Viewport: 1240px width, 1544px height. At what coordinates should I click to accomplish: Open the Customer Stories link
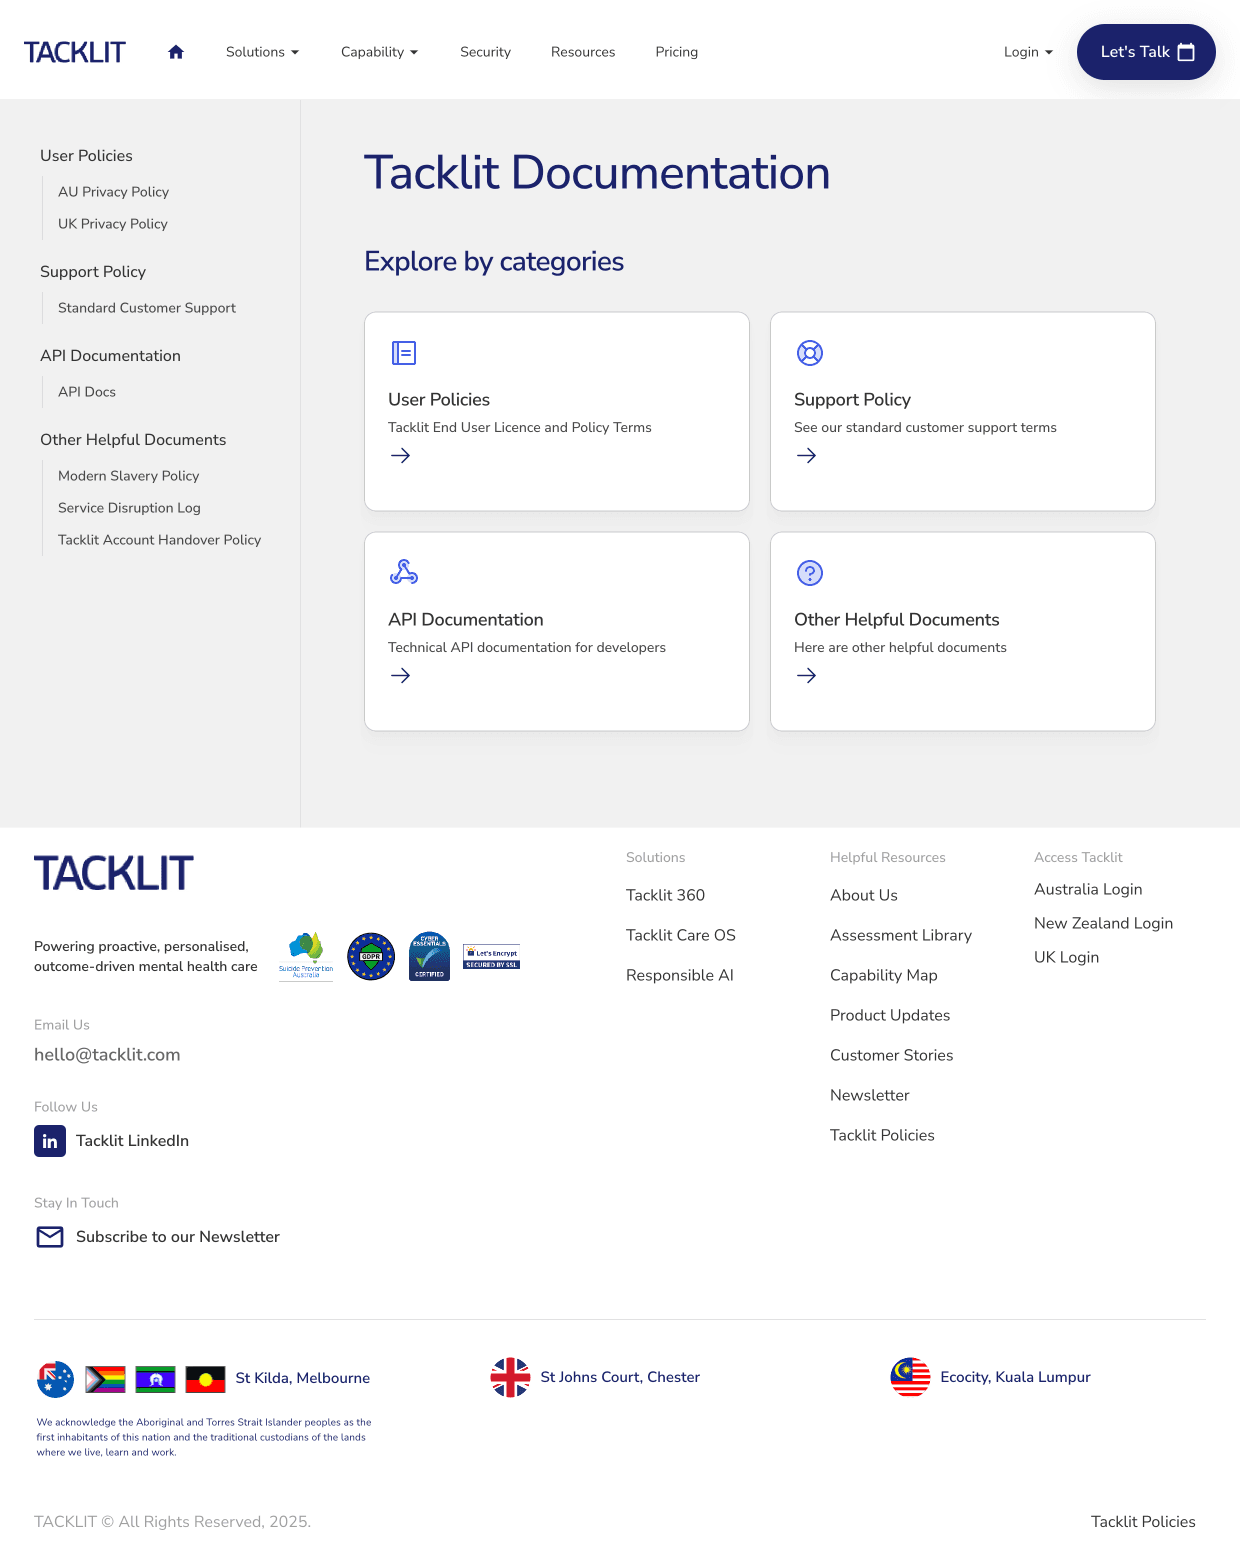[892, 1055]
